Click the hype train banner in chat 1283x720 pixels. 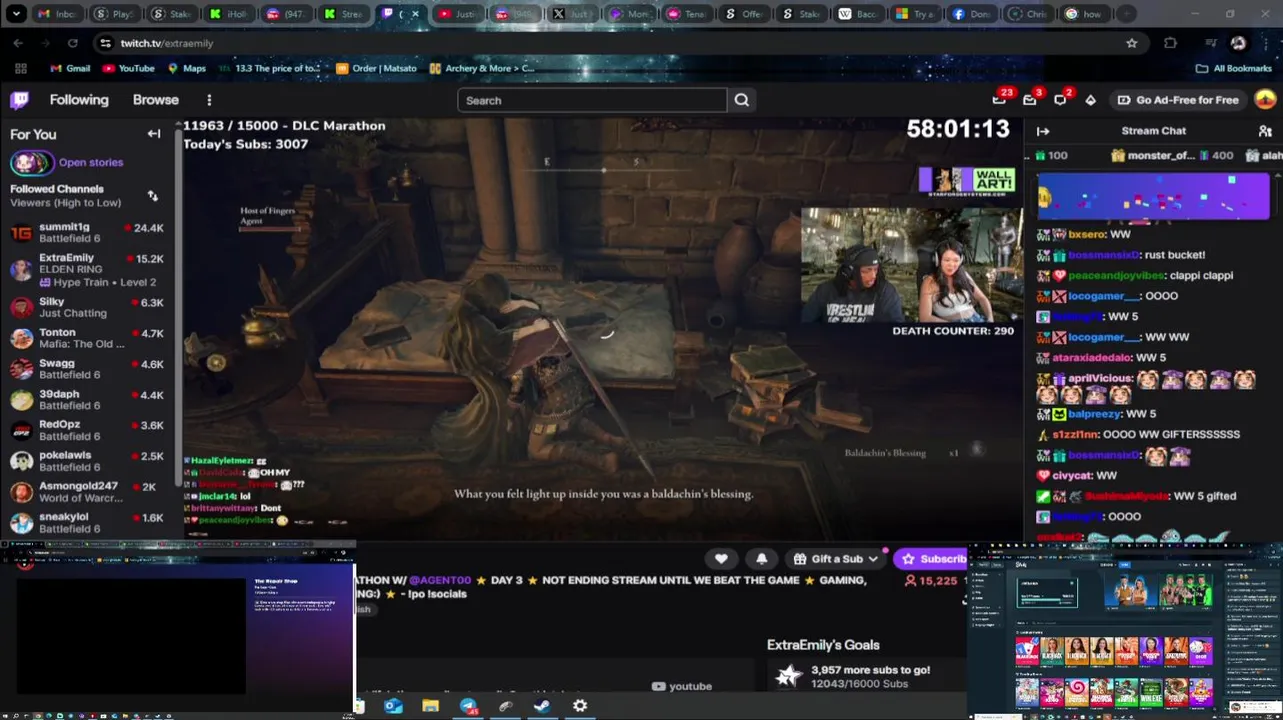click(x=1153, y=195)
